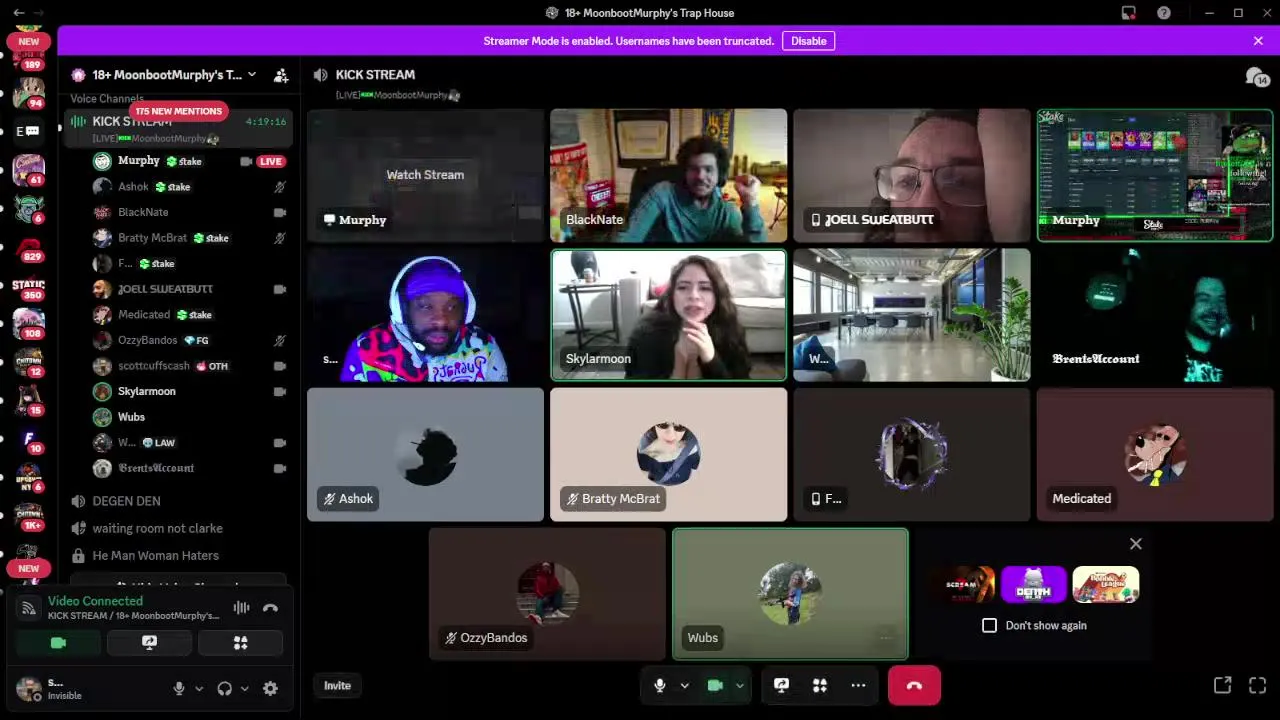Select the Medicated avatar tile

click(1155, 454)
